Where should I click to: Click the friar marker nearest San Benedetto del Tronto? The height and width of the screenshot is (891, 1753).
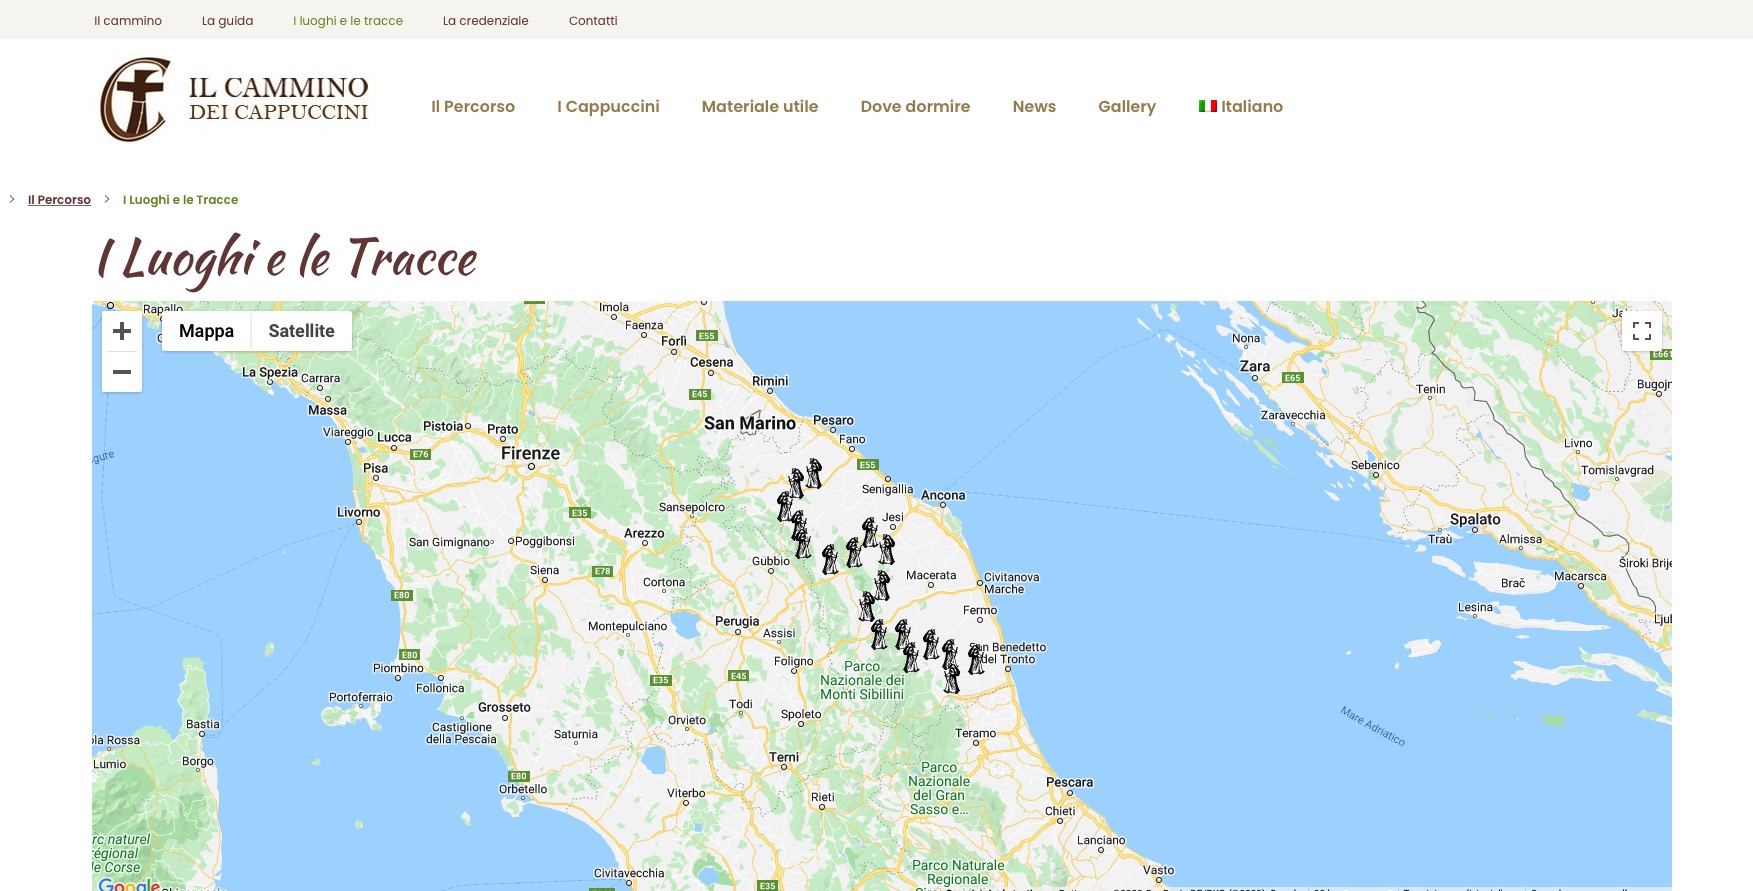(x=976, y=659)
